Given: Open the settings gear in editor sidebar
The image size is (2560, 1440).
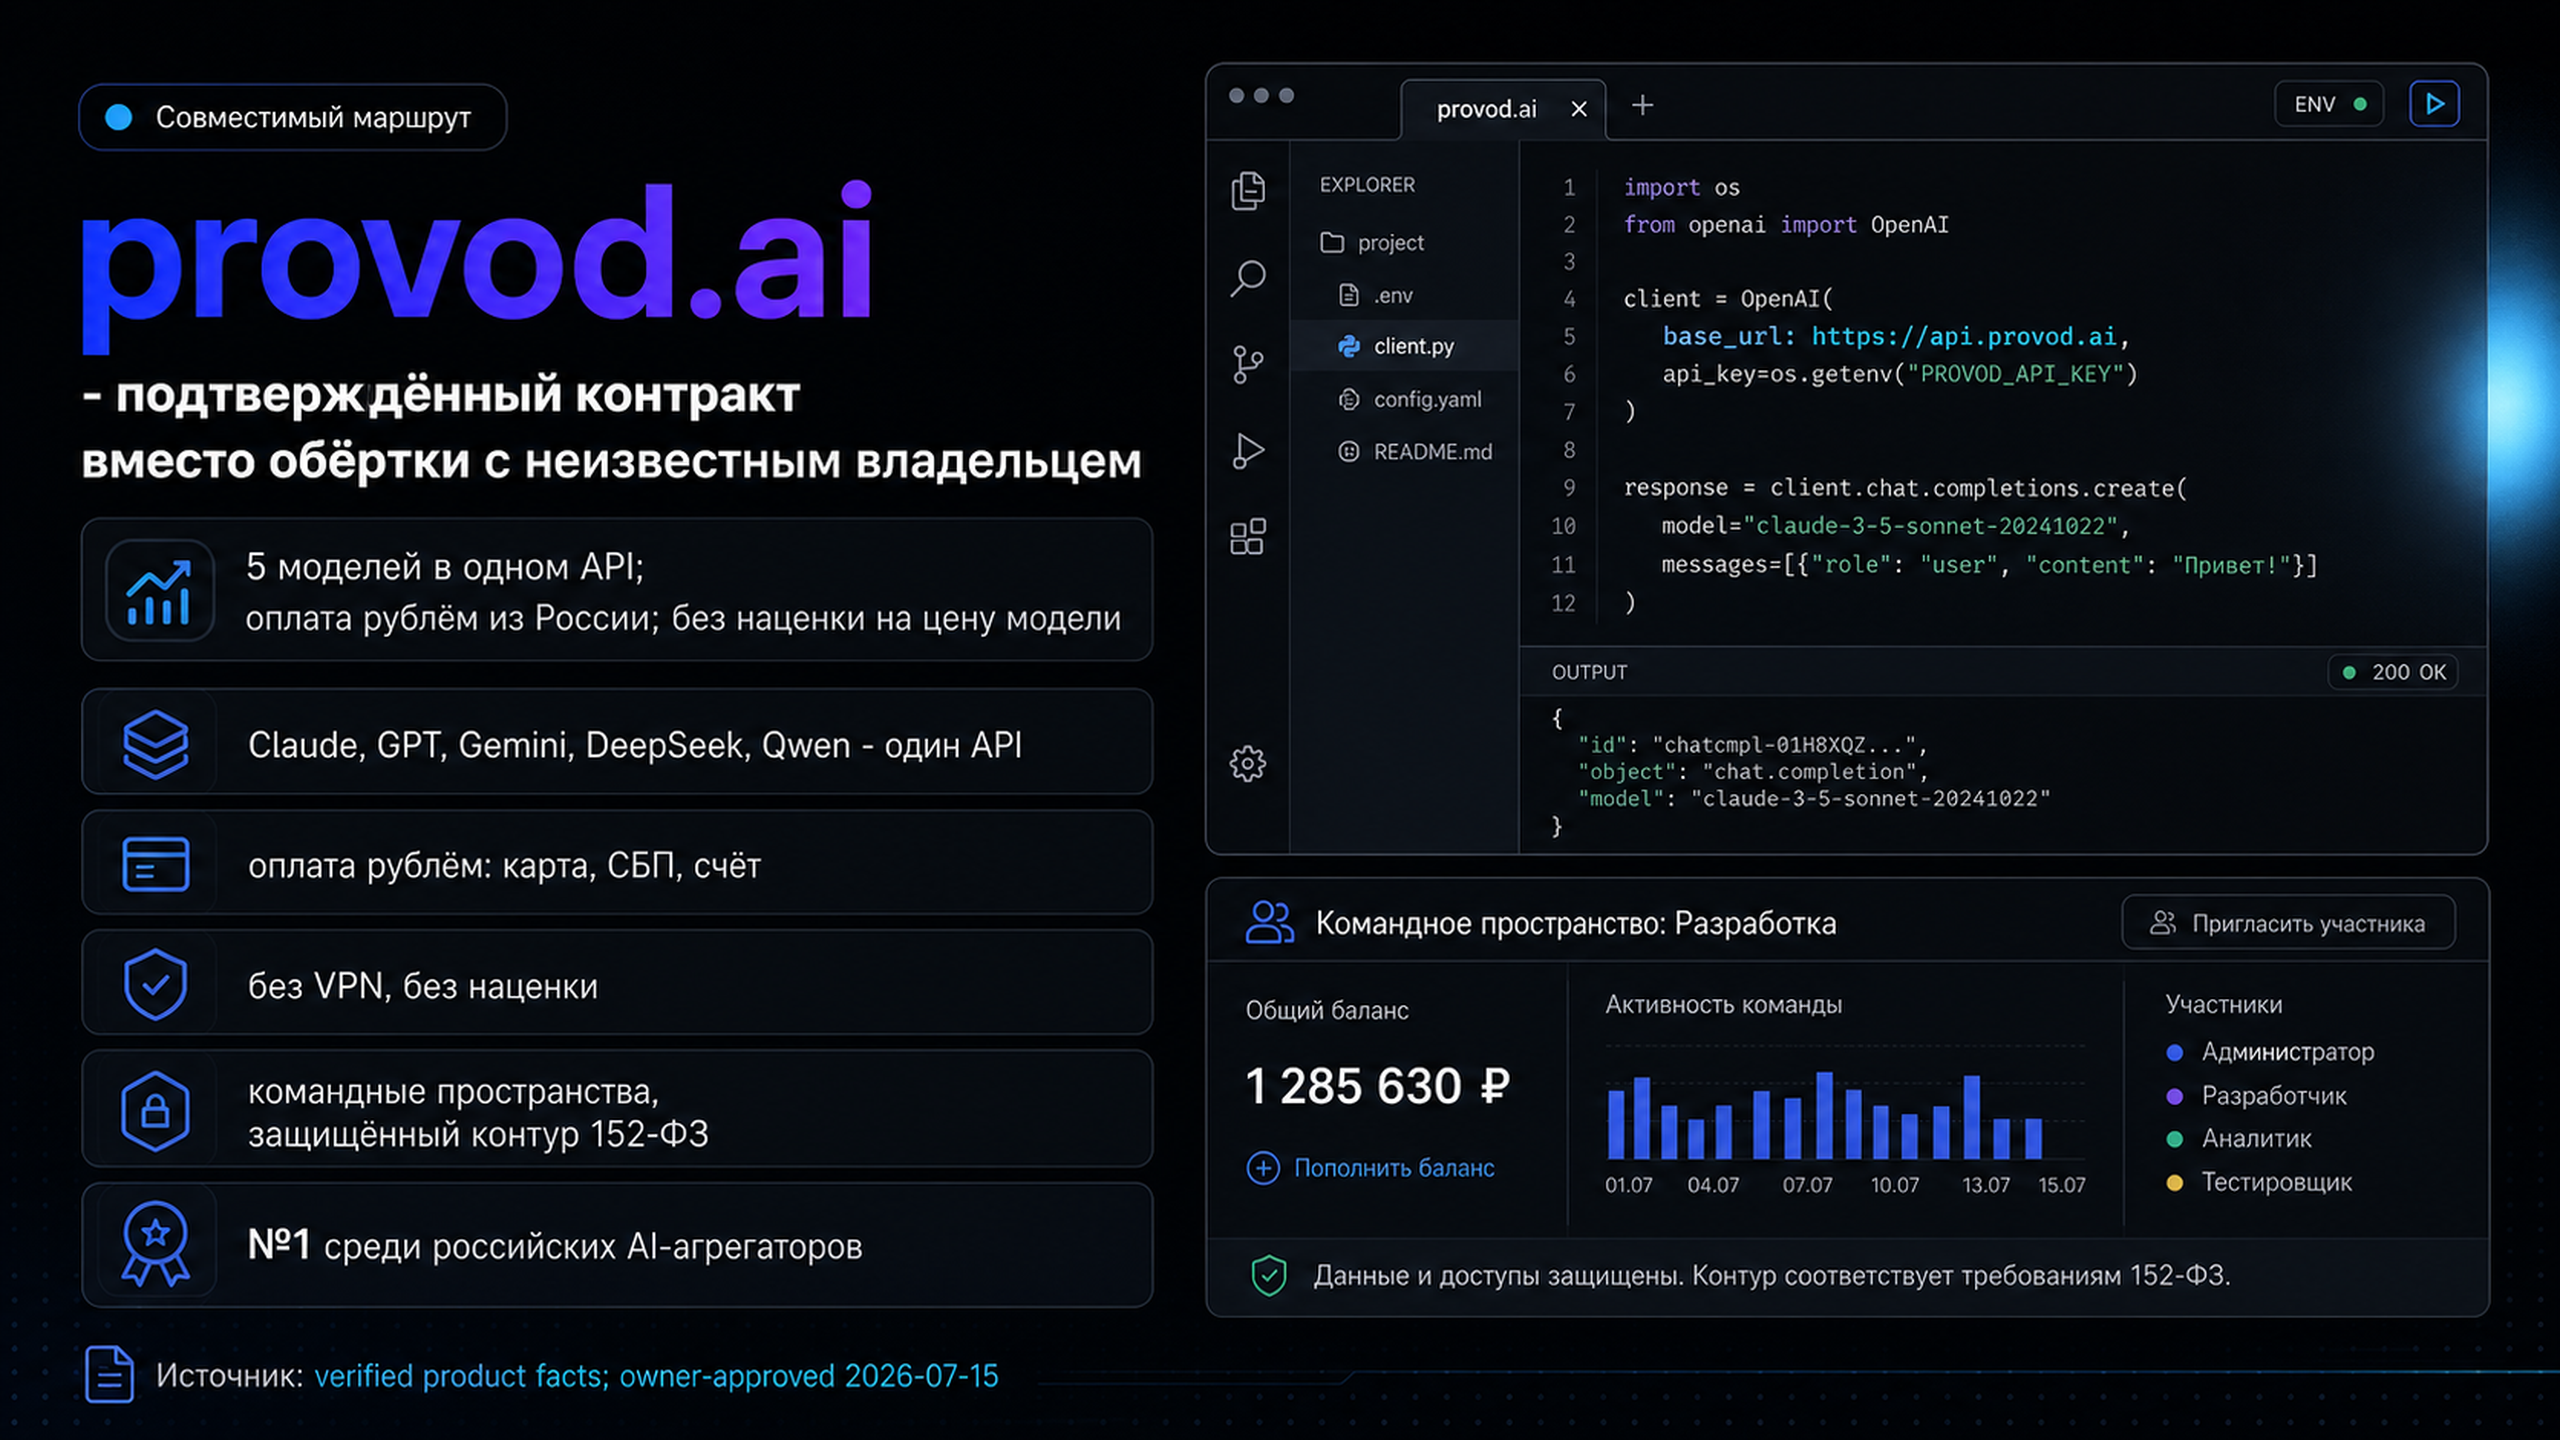Looking at the screenshot, I should pos(1248,764).
